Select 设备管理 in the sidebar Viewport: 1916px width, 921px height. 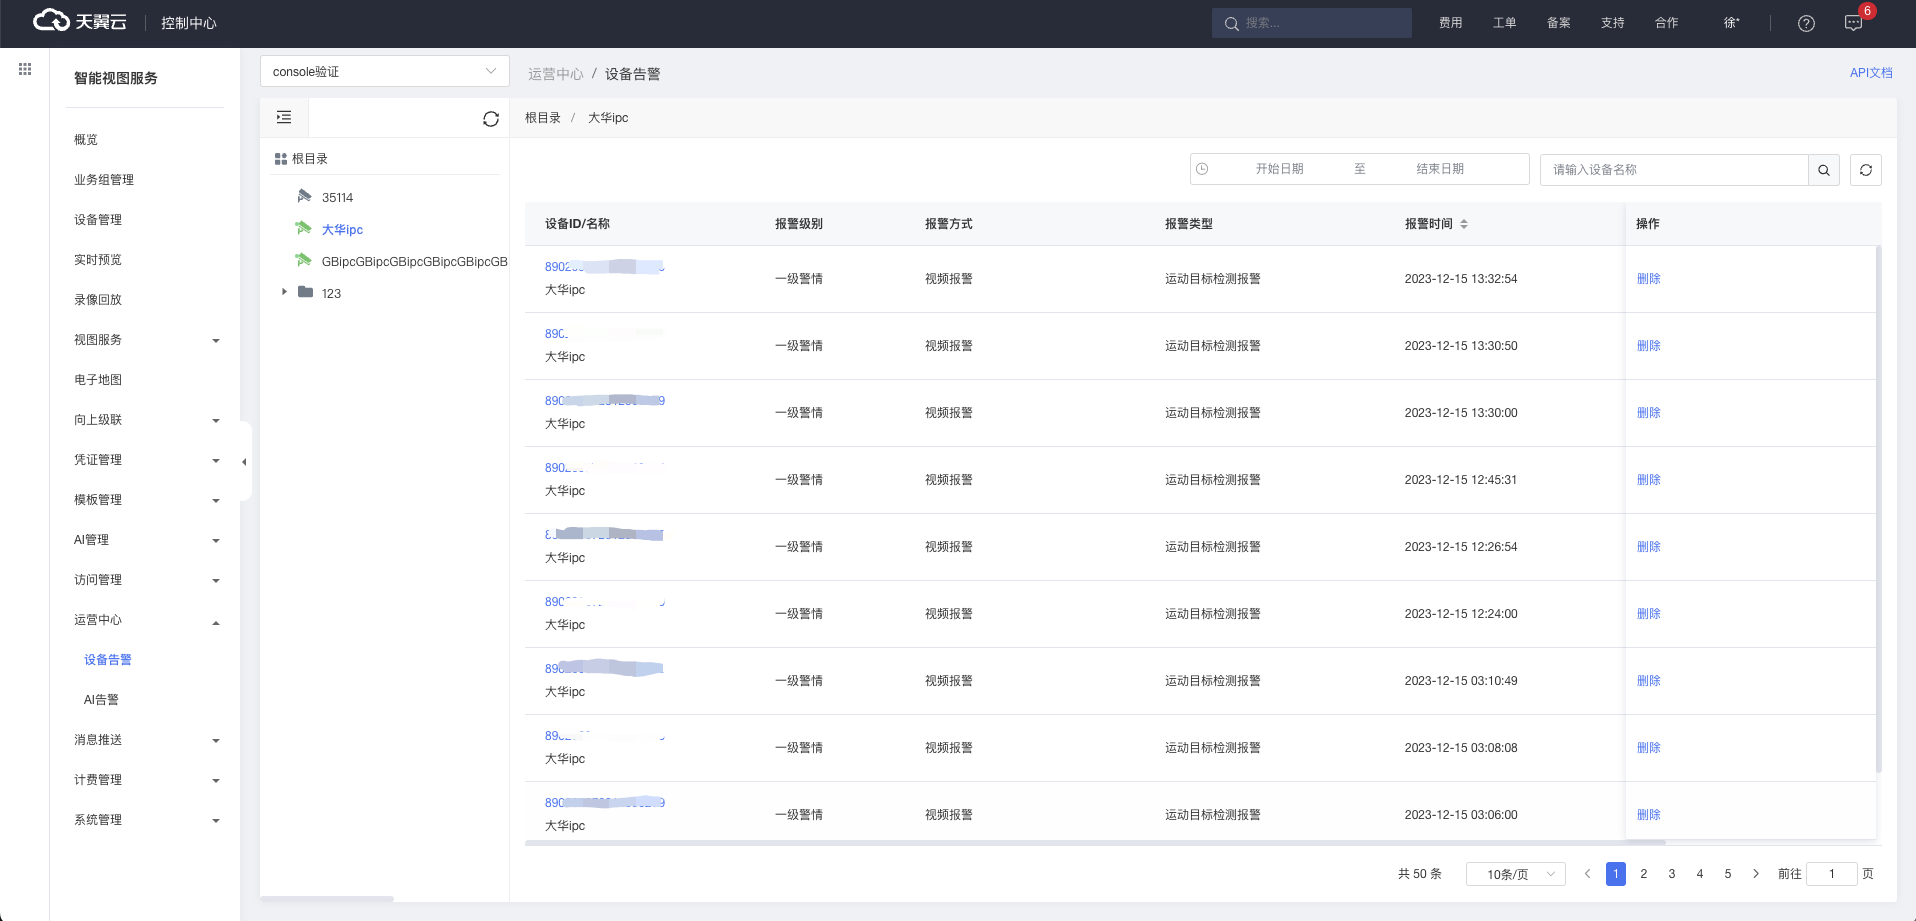point(98,220)
